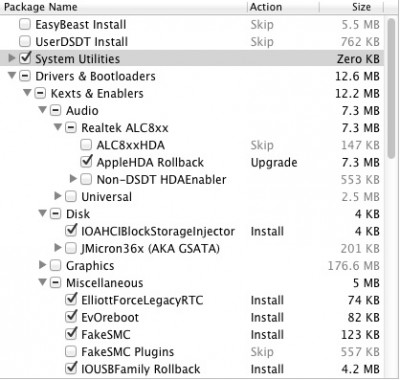Click the 12.6 MB Drivers & Bootloaders size
Image resolution: width=400 pixels, height=380 pixels.
(x=357, y=76)
